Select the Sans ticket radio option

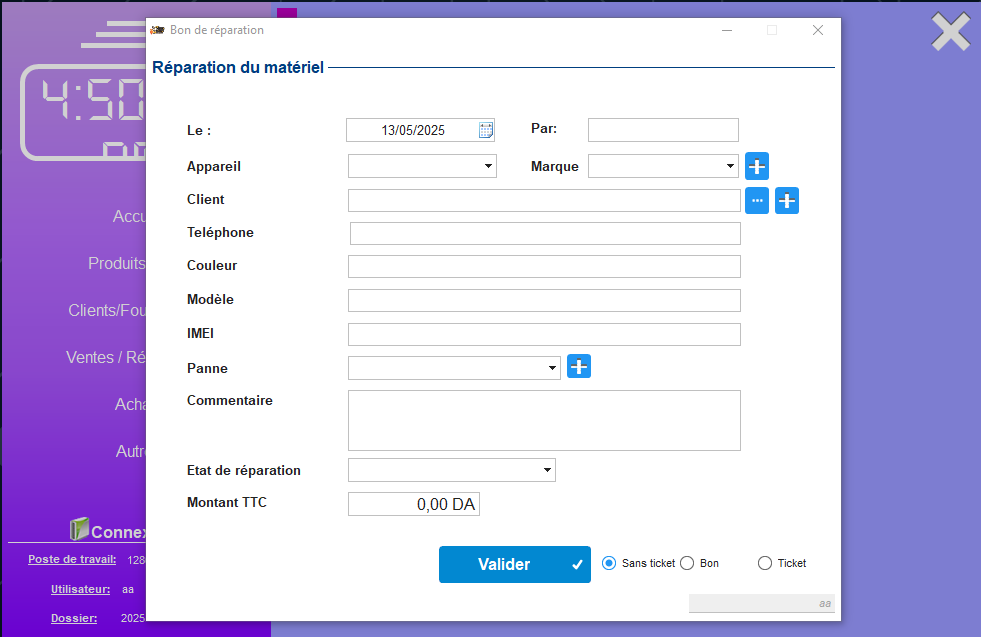point(609,564)
